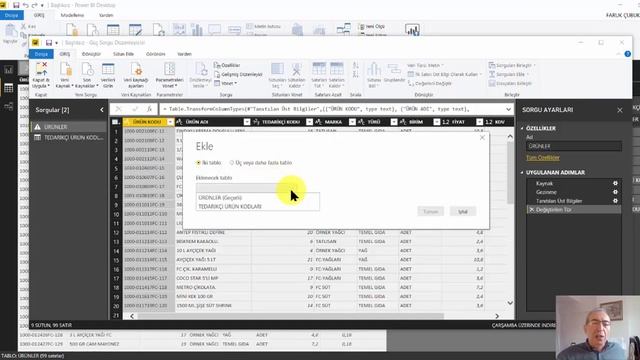This screenshot has width=640, height=360.
Task: Click the Satırları Tut icon
Action: pyautogui.click(x=318, y=69)
